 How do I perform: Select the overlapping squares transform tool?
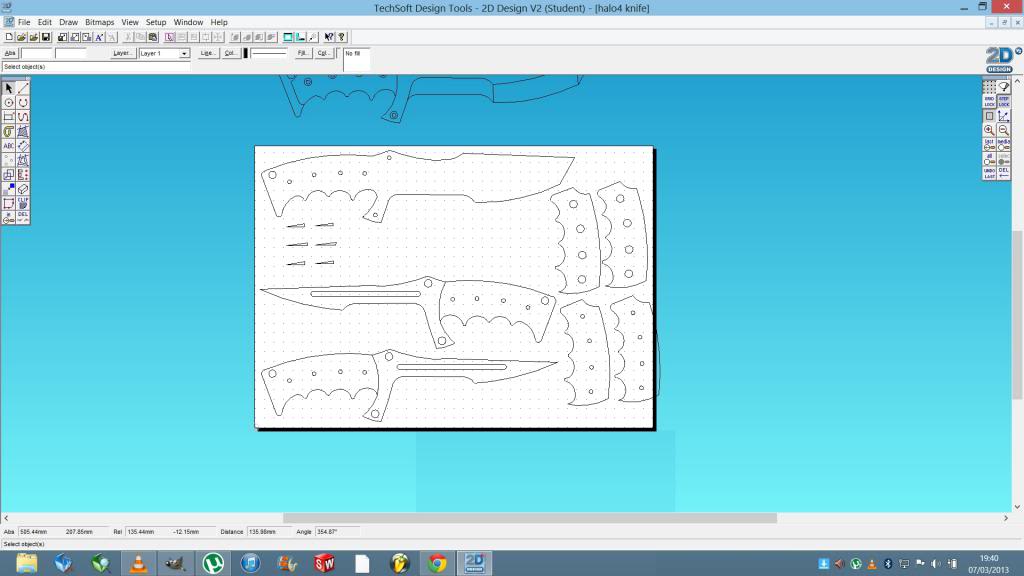8,174
